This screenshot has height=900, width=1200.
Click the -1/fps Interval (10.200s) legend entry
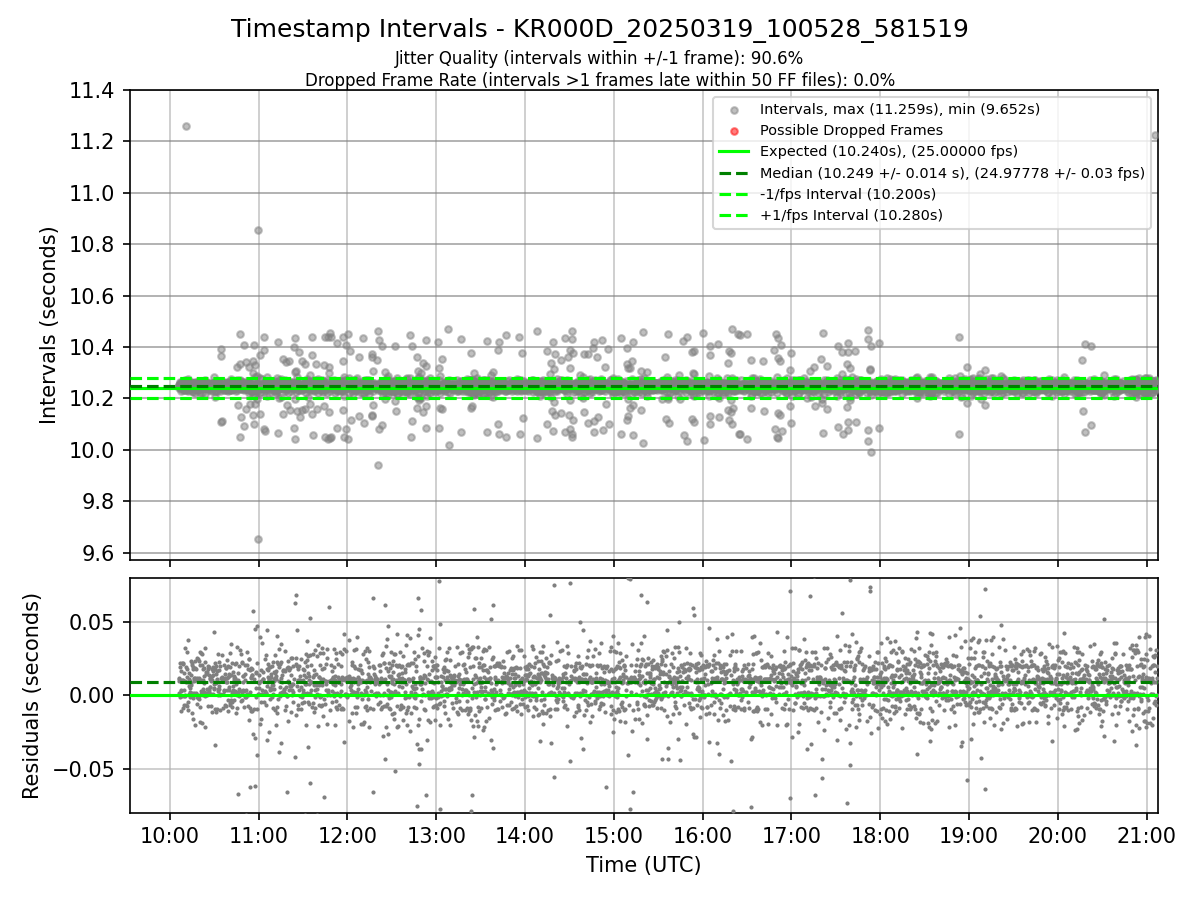[848, 193]
